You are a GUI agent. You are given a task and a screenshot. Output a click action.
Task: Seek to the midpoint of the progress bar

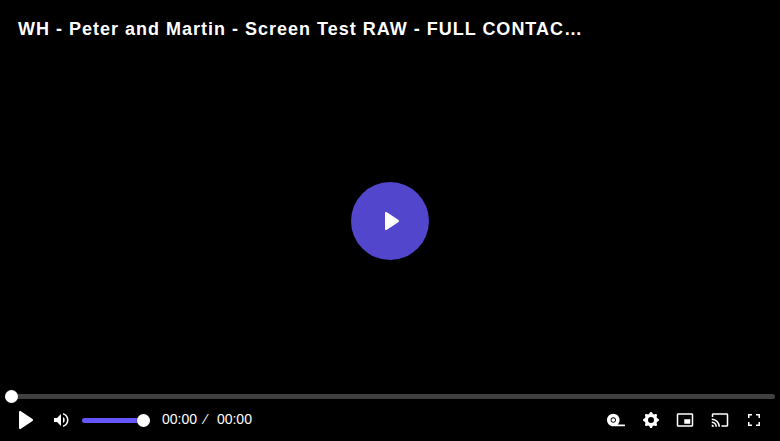coord(390,396)
